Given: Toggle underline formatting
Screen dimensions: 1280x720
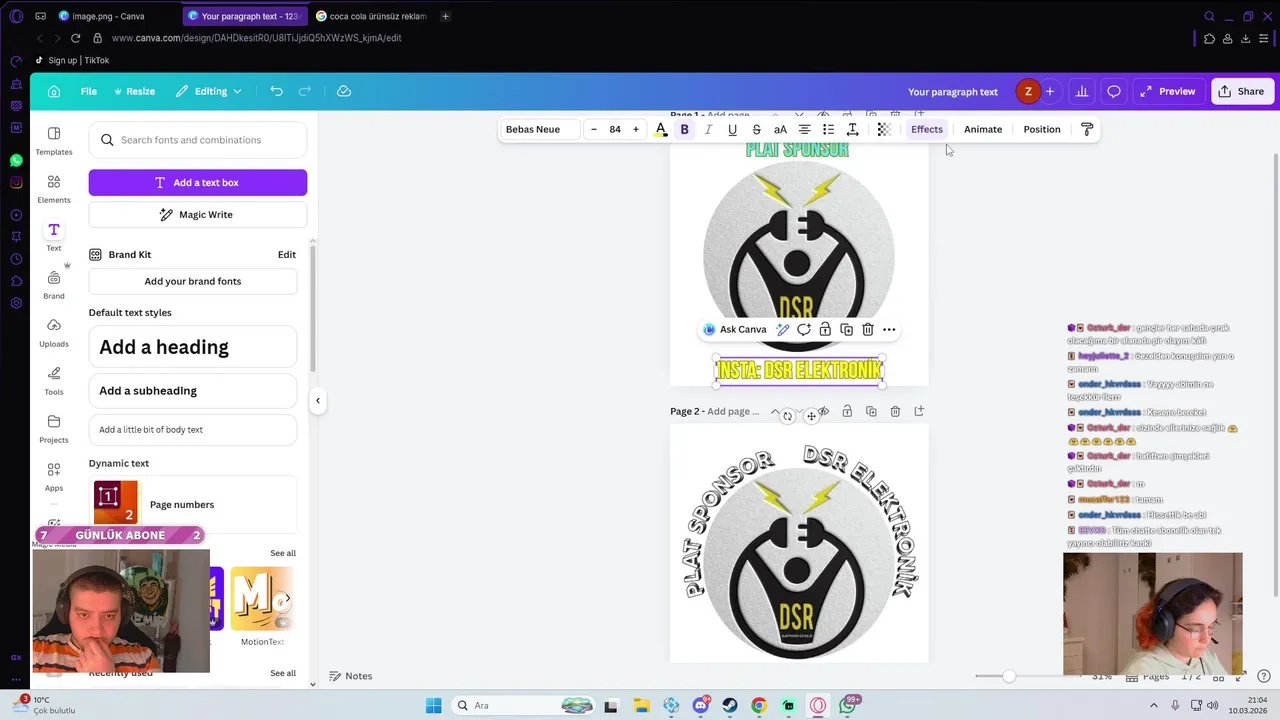Looking at the screenshot, I should tap(733, 129).
